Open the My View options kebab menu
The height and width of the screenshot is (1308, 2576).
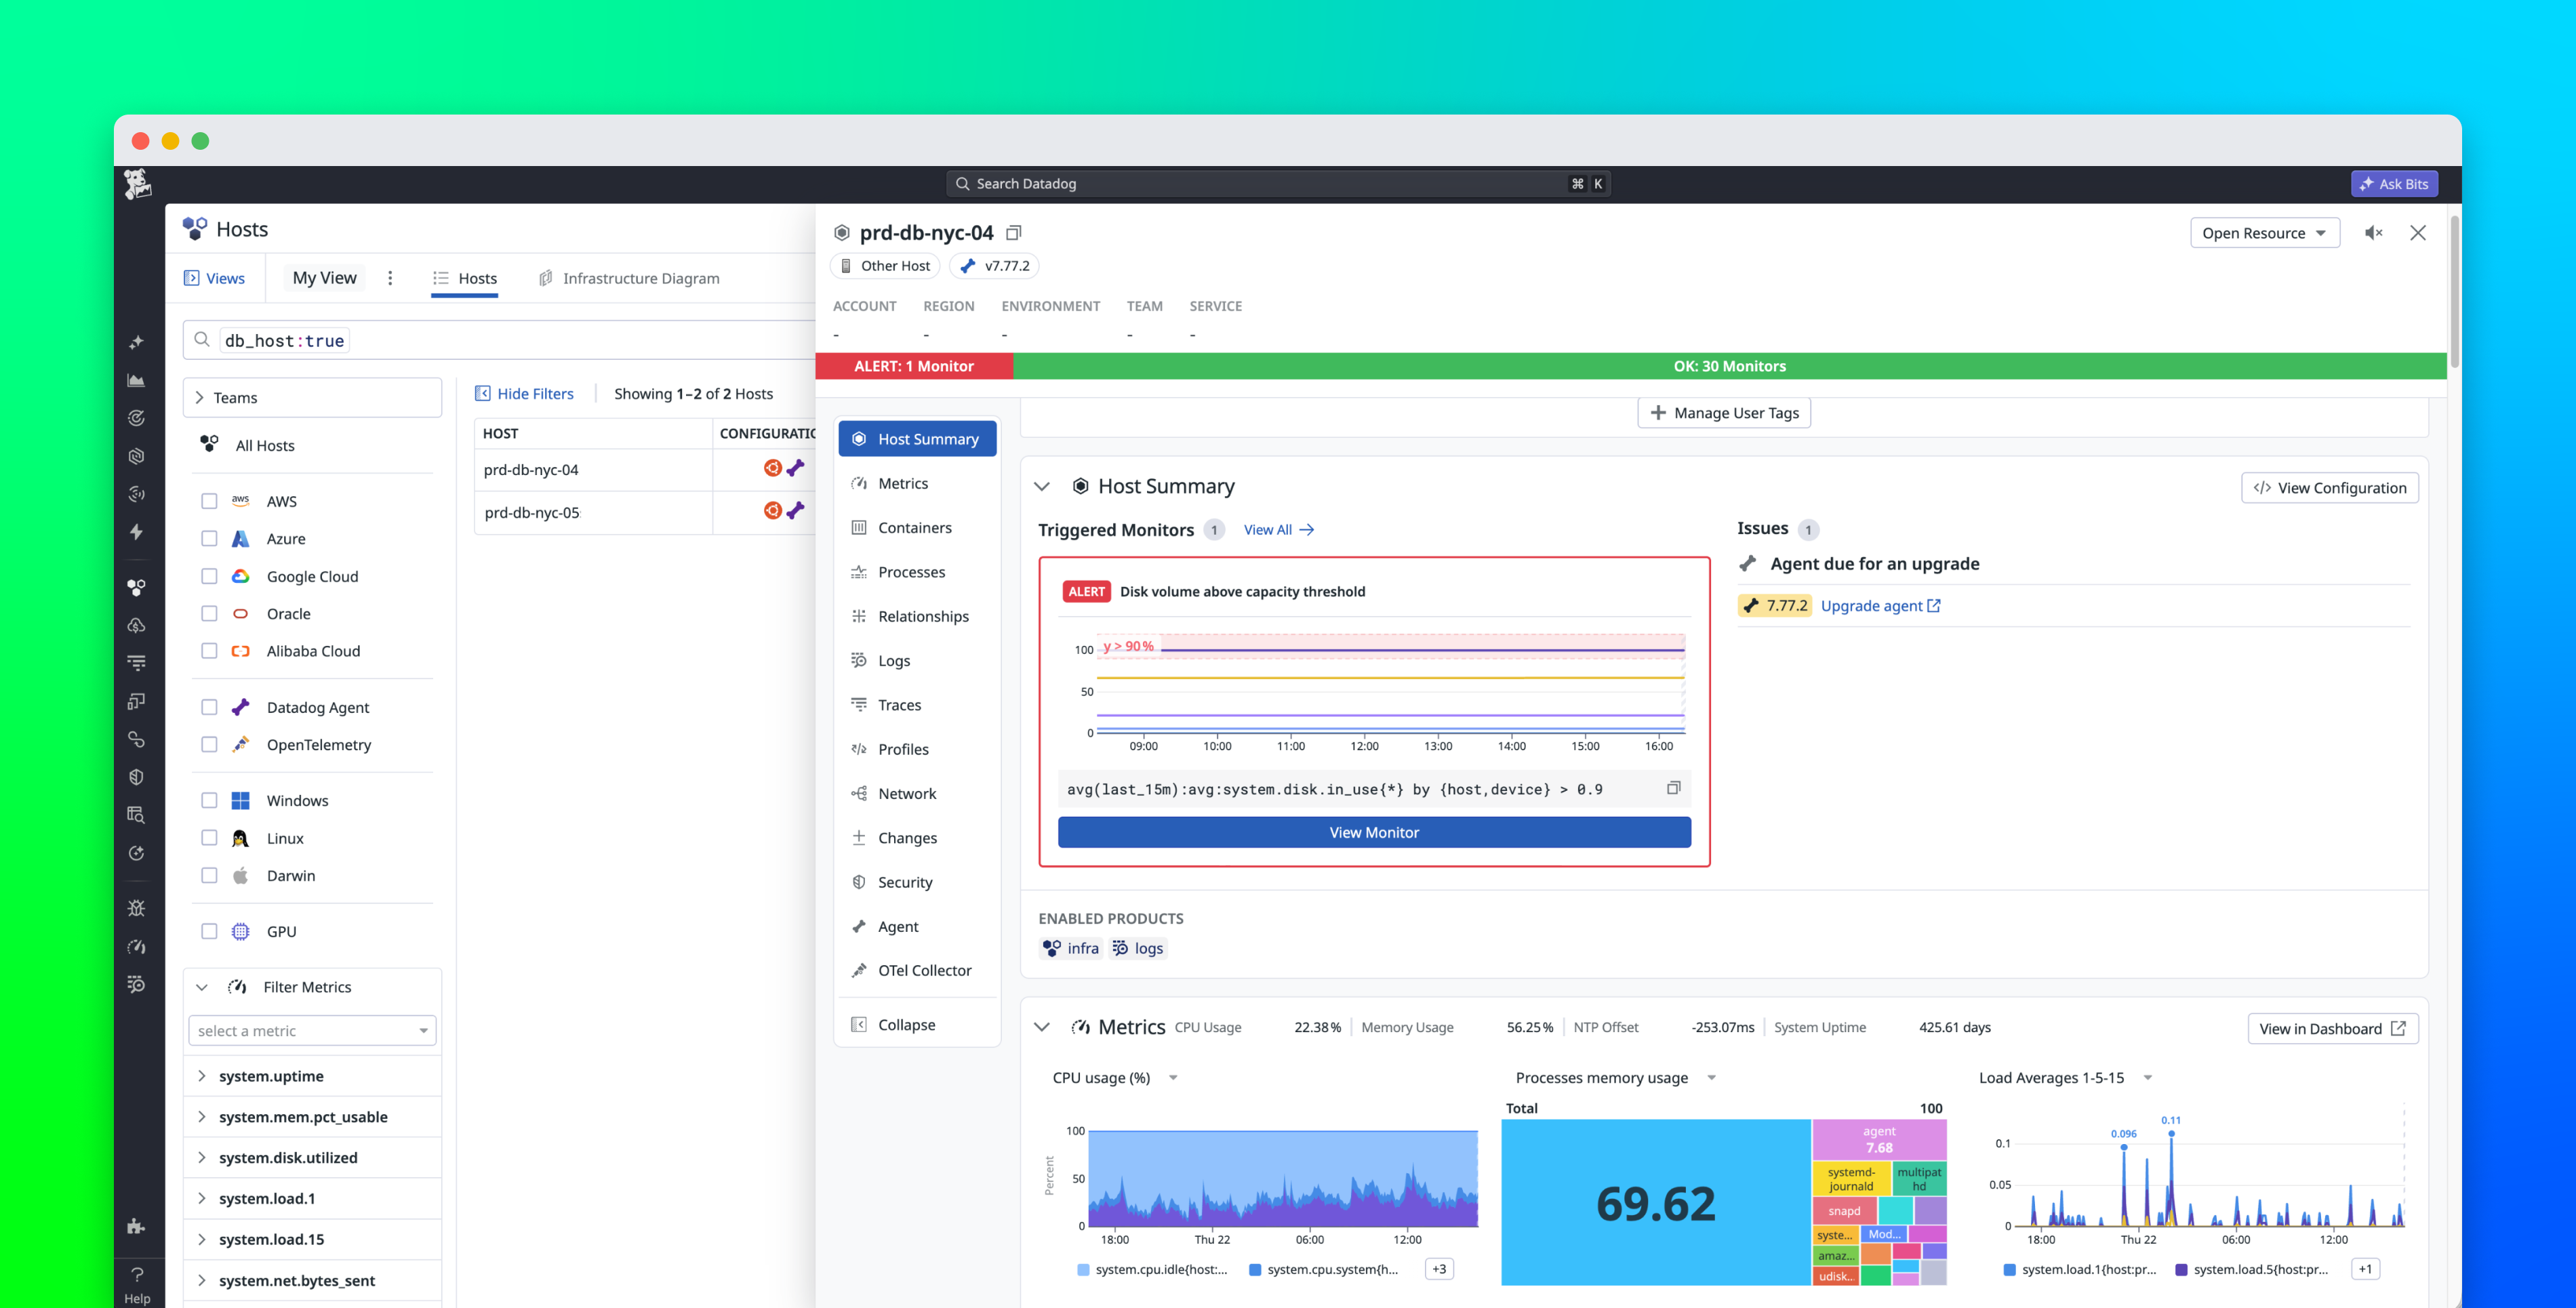[x=390, y=278]
